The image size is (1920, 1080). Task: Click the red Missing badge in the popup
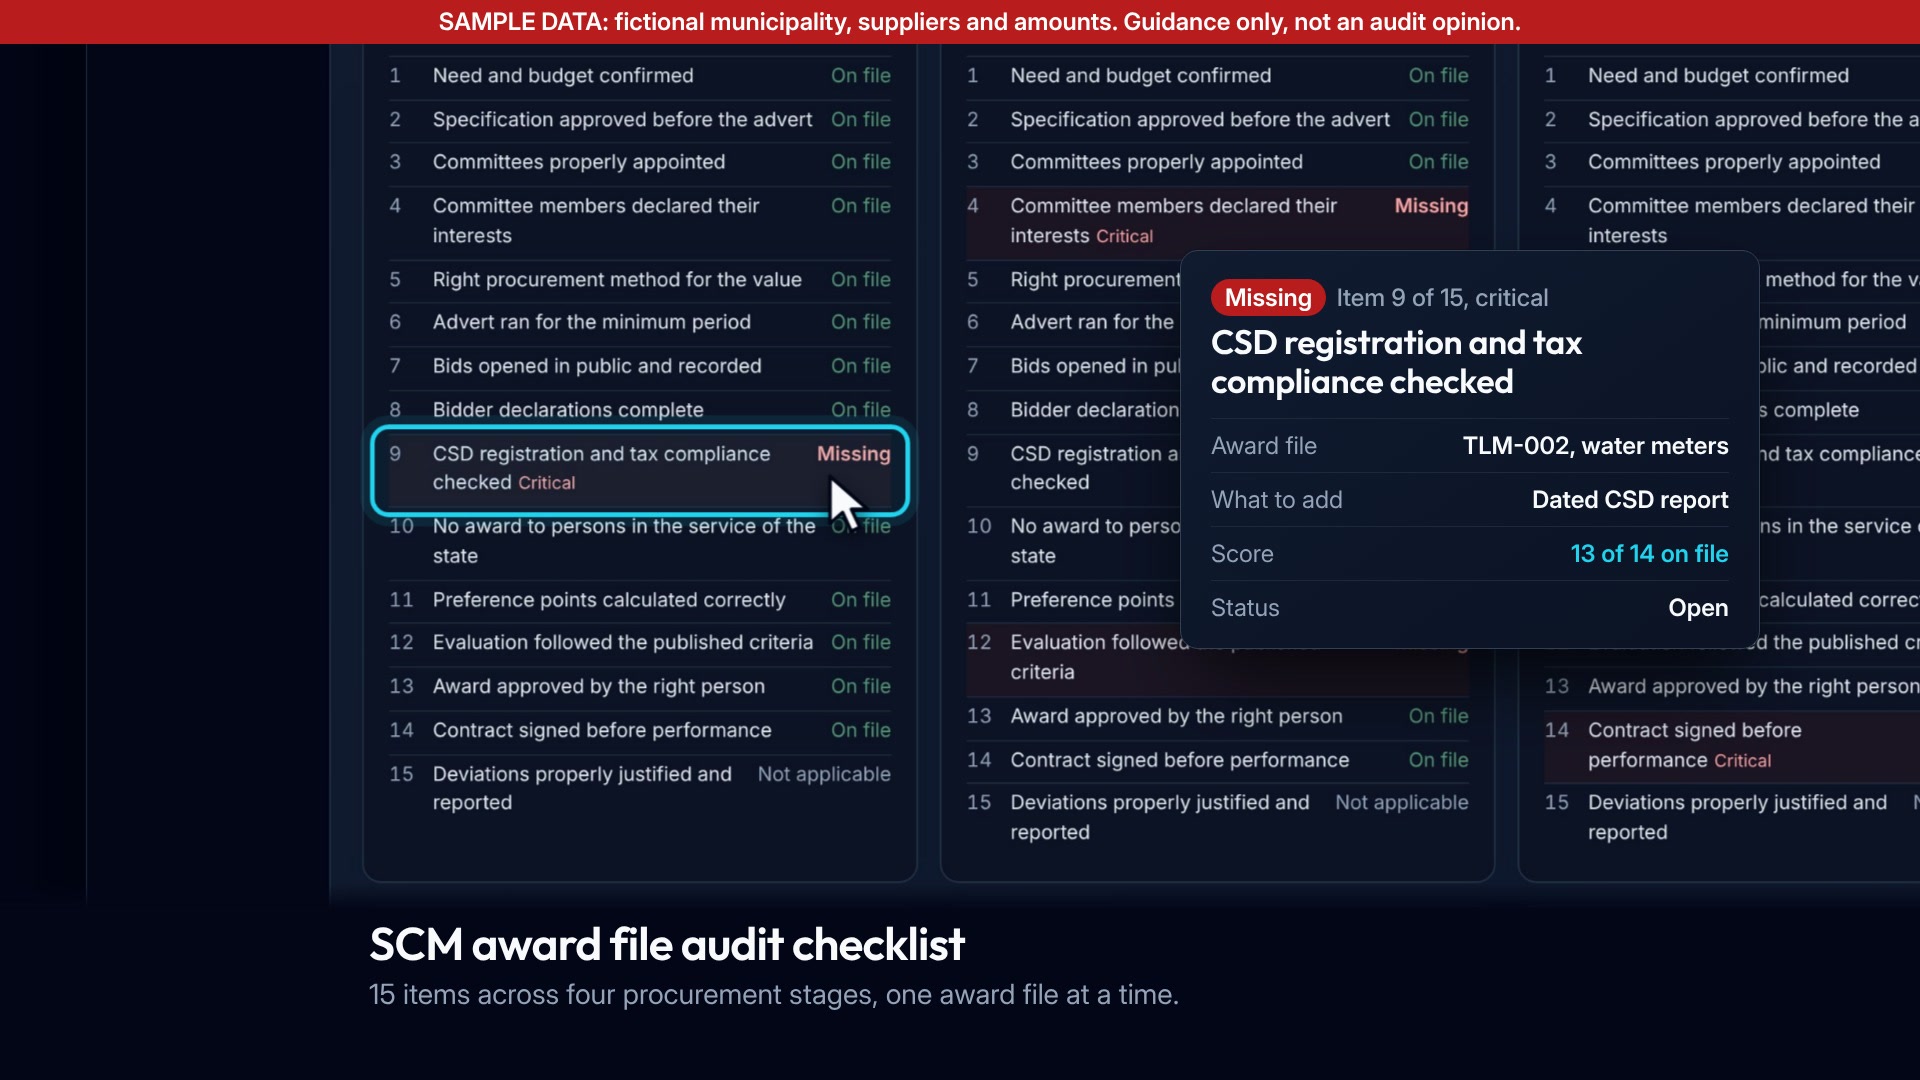coord(1268,298)
